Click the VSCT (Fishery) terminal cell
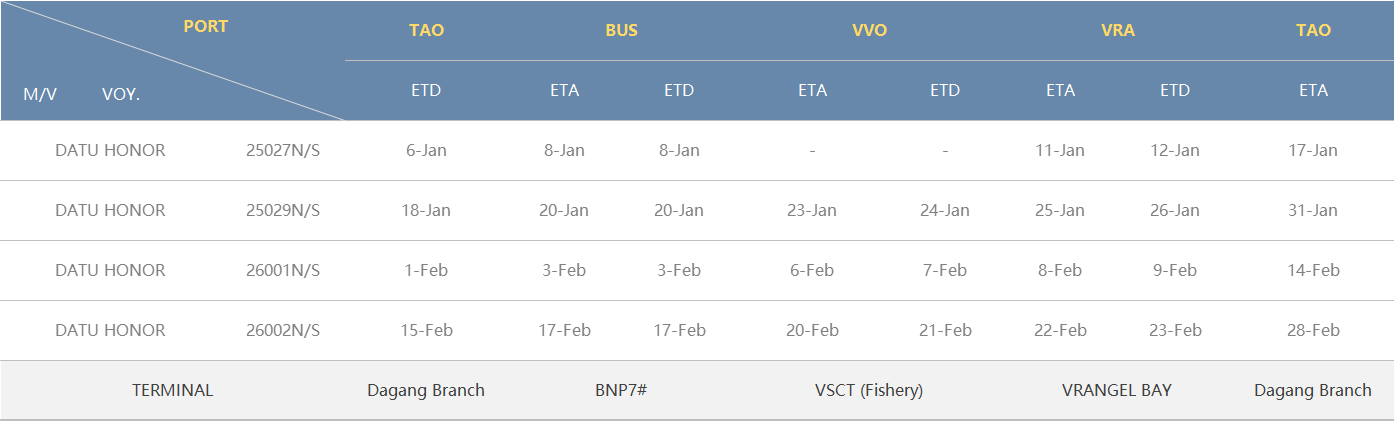Image resolution: width=1394 pixels, height=422 pixels. [x=869, y=390]
